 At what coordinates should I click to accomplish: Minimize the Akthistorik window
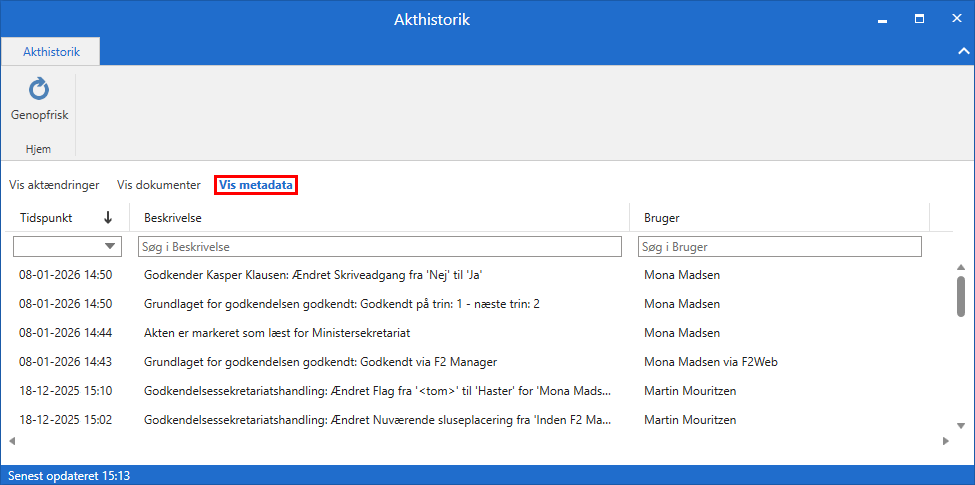click(x=882, y=19)
